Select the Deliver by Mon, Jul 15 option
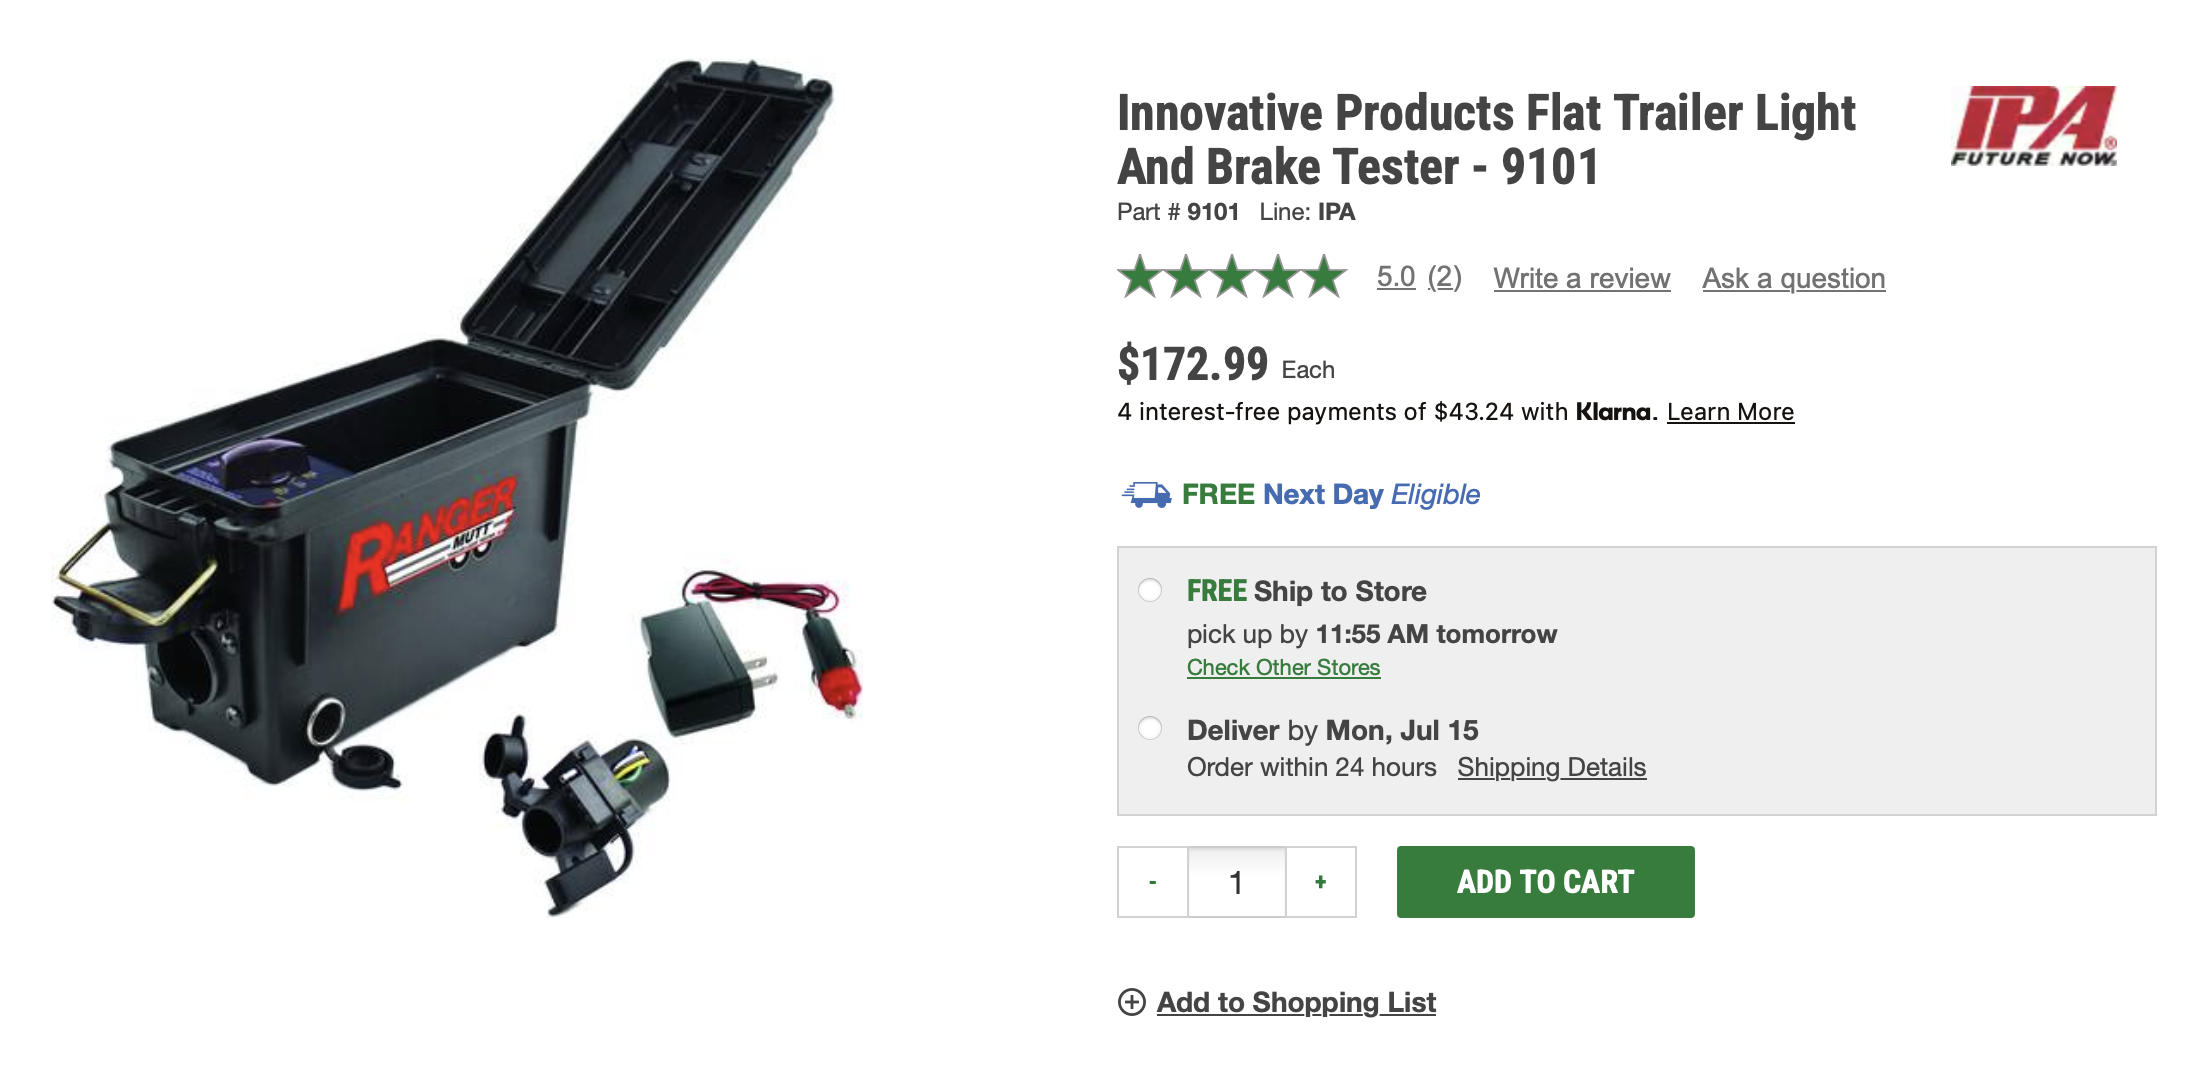 pos(1150,728)
